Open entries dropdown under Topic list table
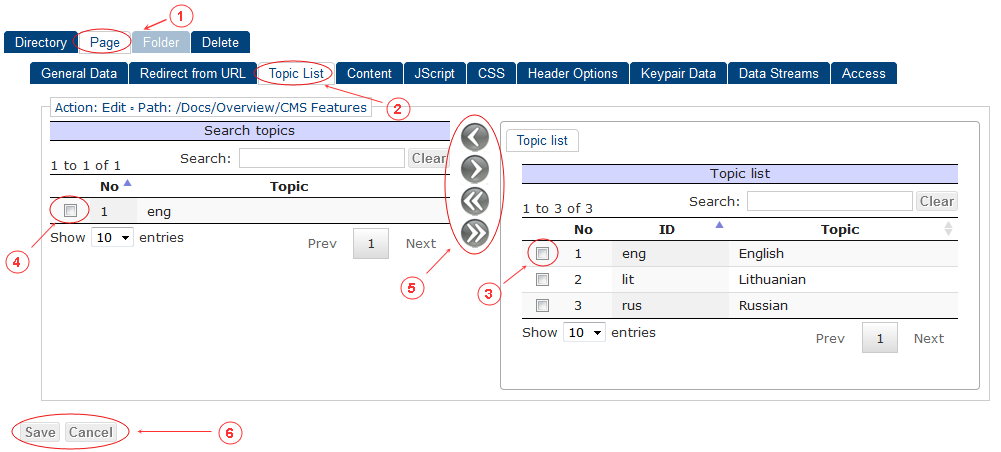The height and width of the screenshot is (452, 1001). [x=584, y=332]
